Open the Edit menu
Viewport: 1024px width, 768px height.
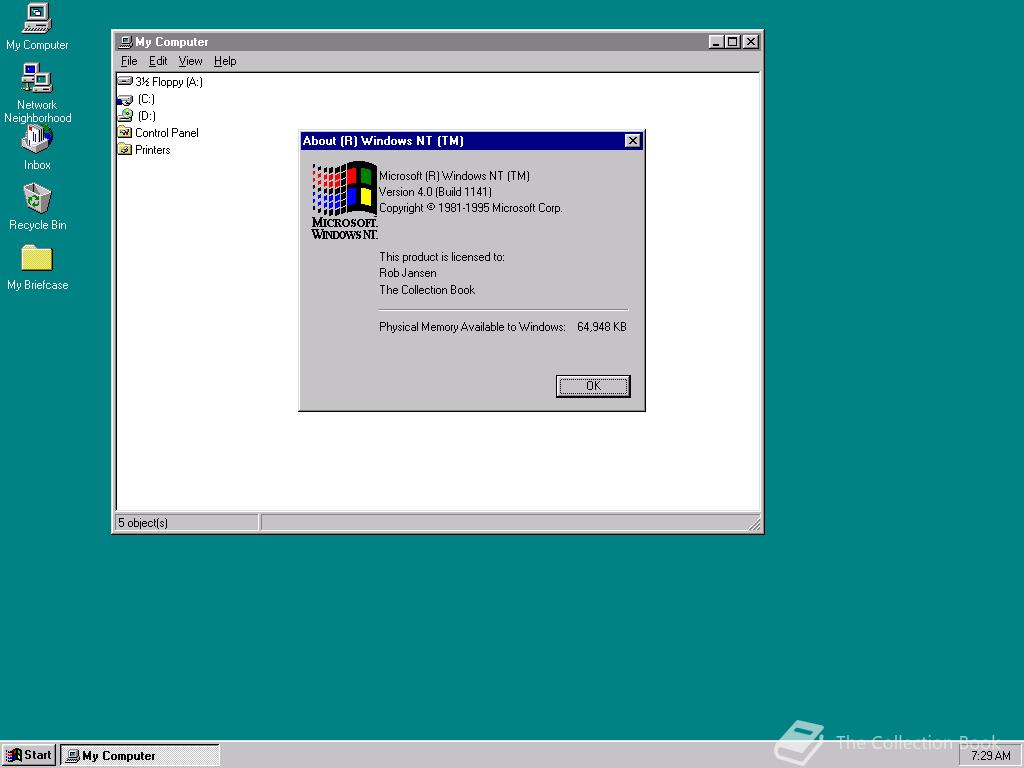coord(158,61)
